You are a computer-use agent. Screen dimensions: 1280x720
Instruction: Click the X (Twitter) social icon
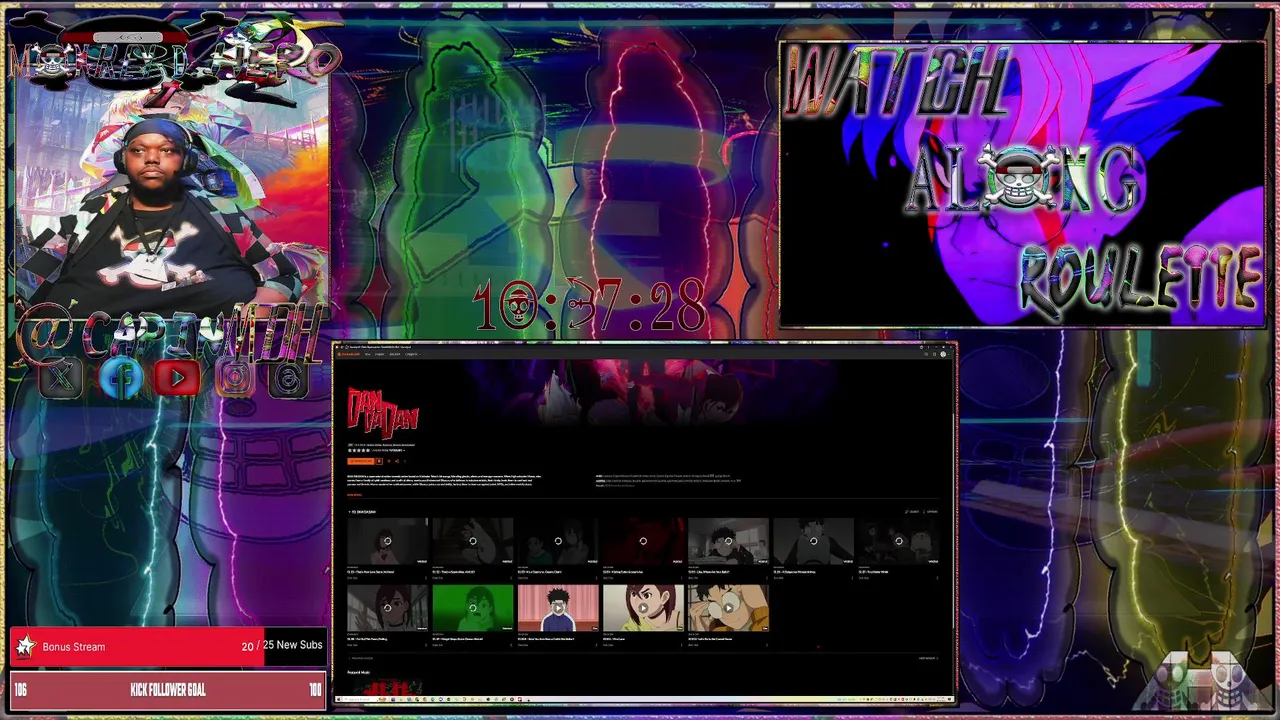click(61, 378)
